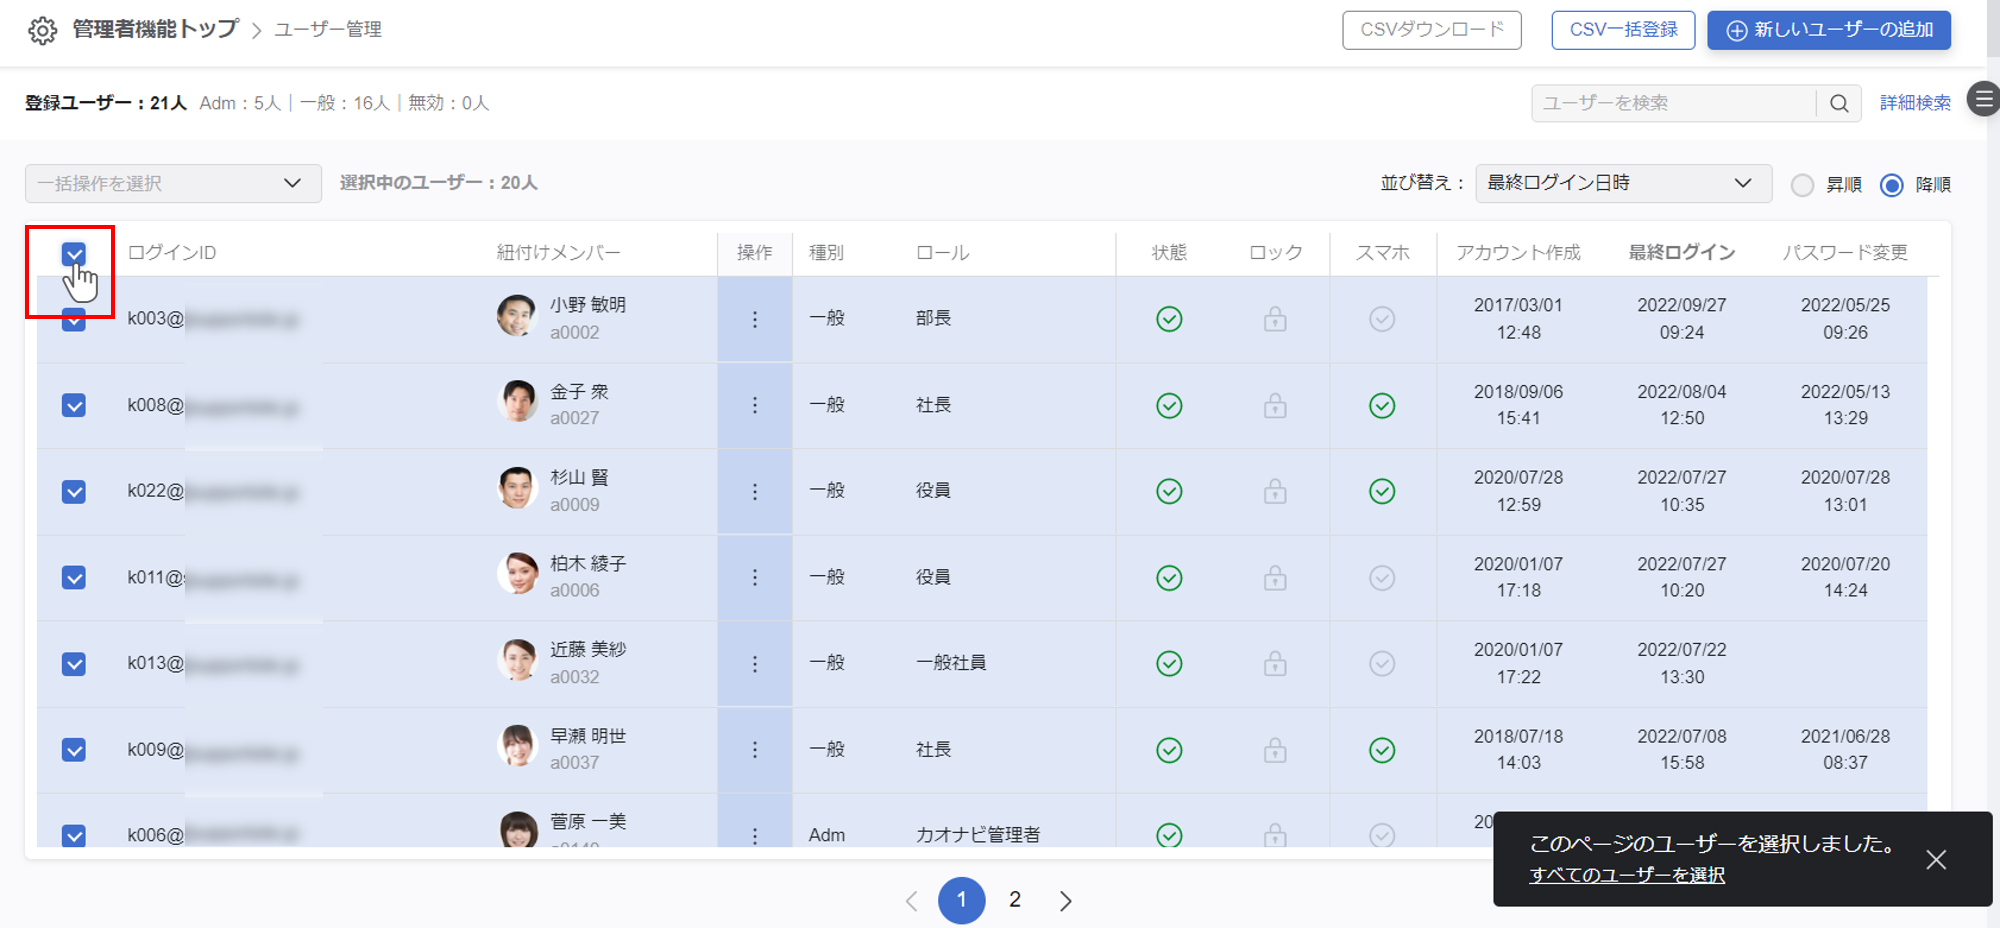Click avatar of 金子 衆
The width and height of the screenshot is (2000, 928).
tap(517, 401)
